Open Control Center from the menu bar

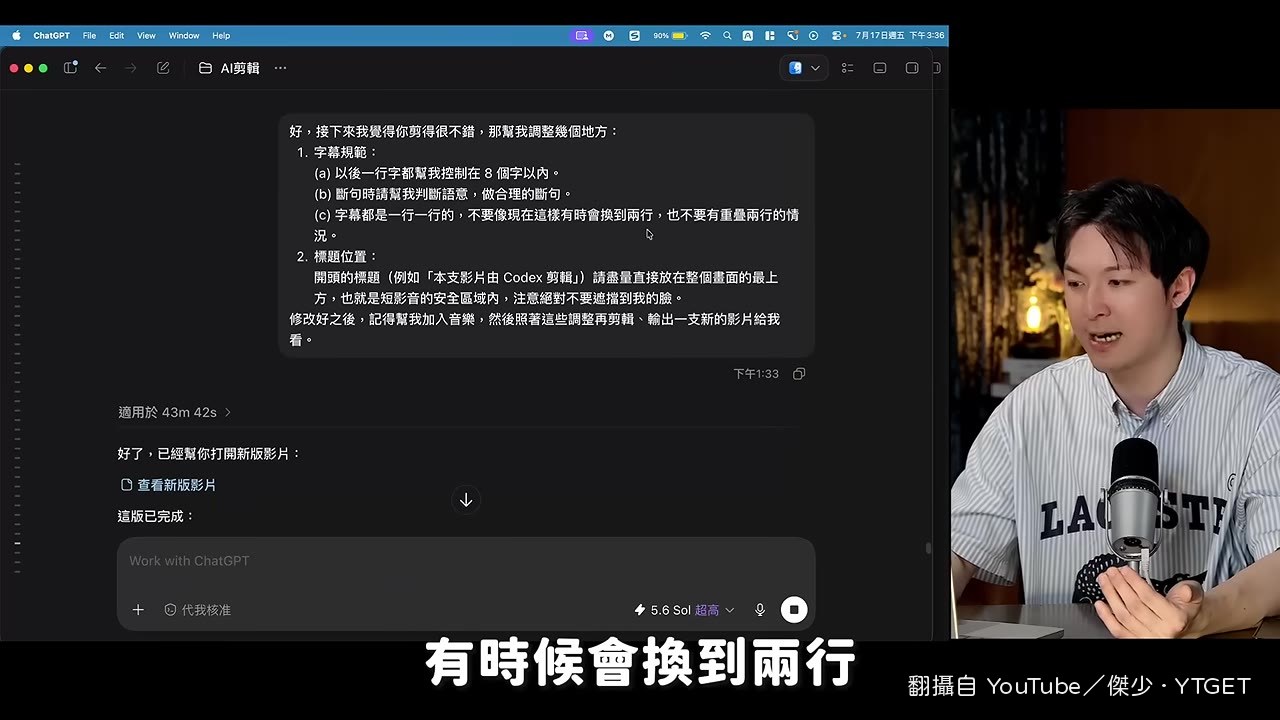[x=837, y=35]
